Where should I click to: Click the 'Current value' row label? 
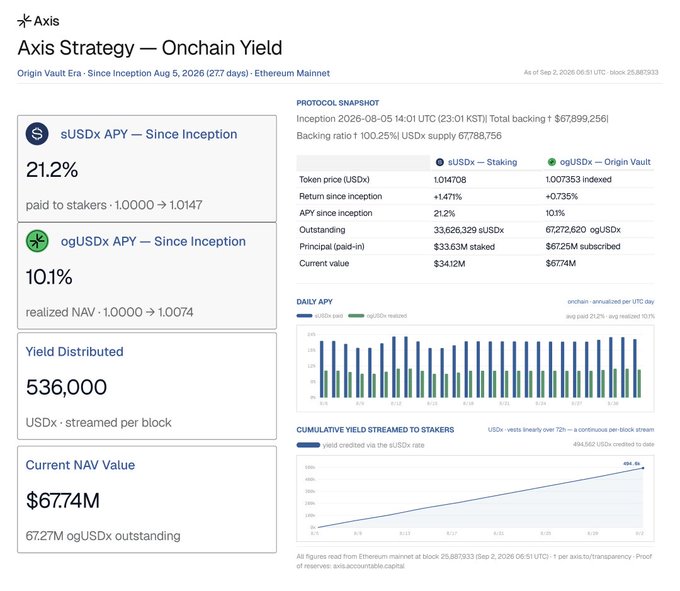click(324, 264)
